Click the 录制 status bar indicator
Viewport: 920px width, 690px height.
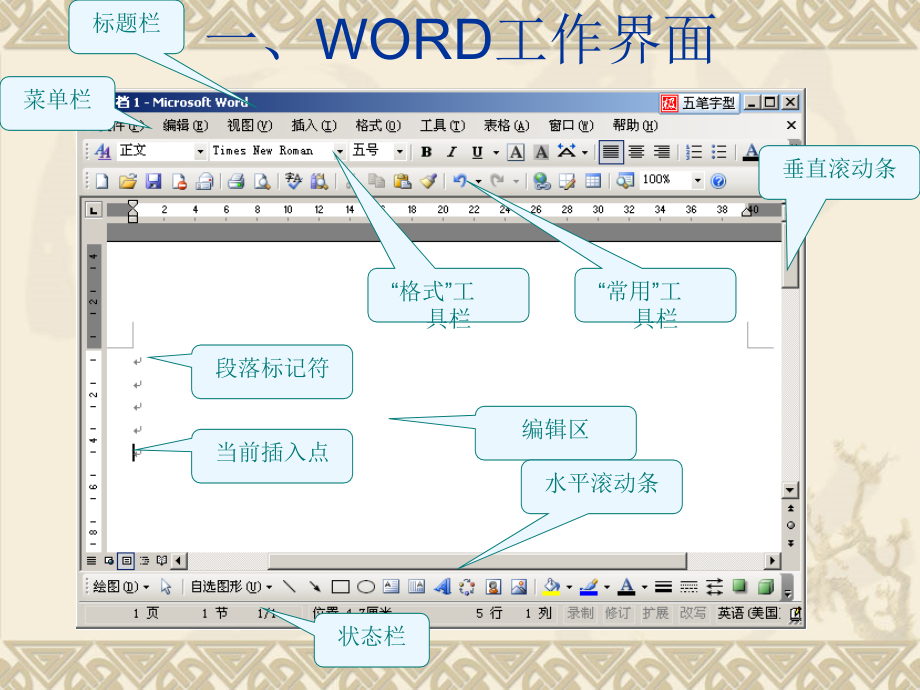[580, 613]
